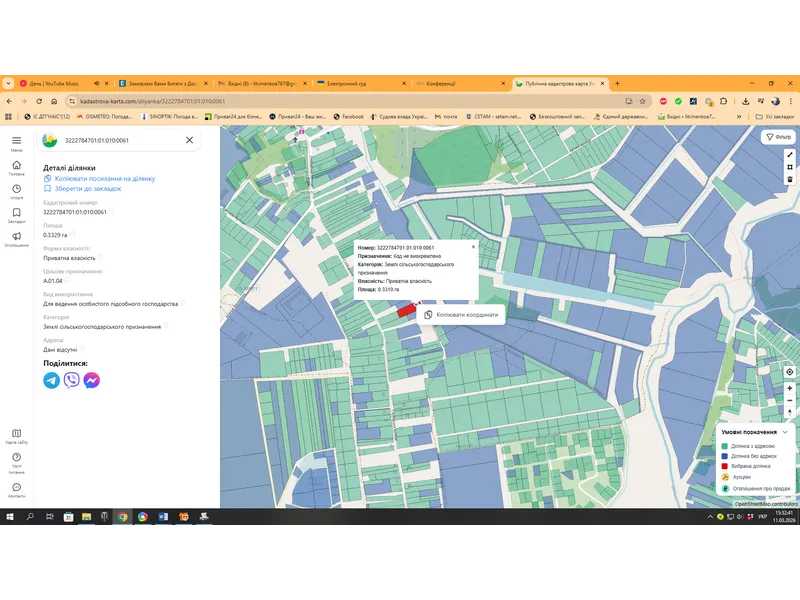
Task: Save parcel to bookmarks (Зберегти до закладок)
Action: click(87, 188)
